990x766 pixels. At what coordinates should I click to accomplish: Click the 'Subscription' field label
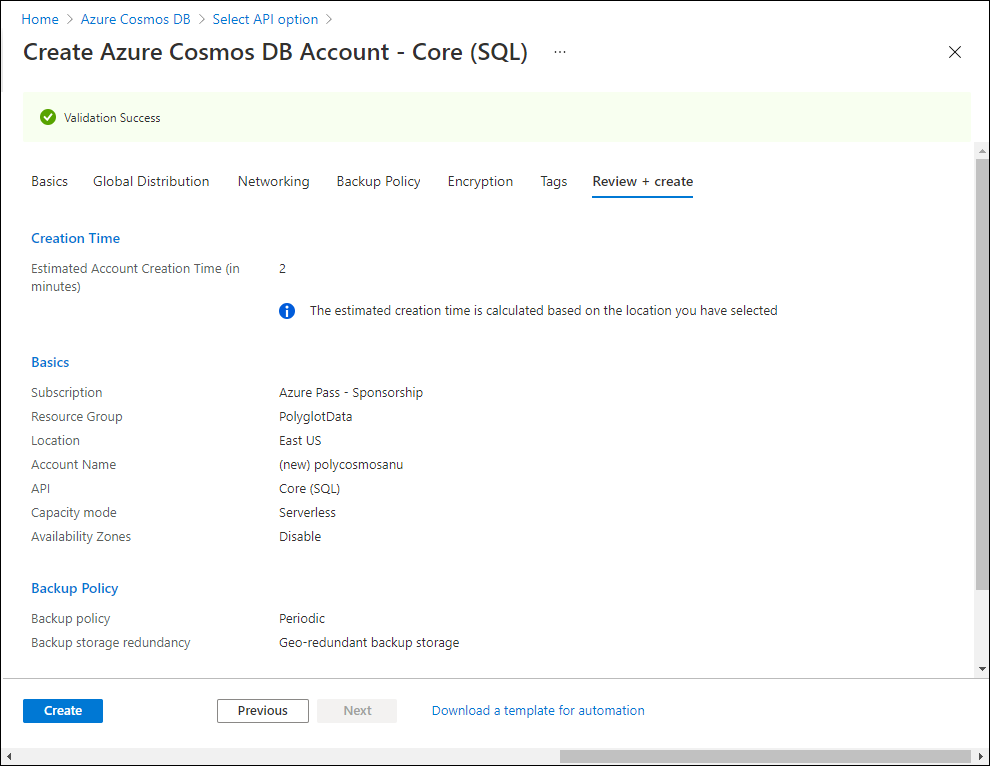pos(66,392)
